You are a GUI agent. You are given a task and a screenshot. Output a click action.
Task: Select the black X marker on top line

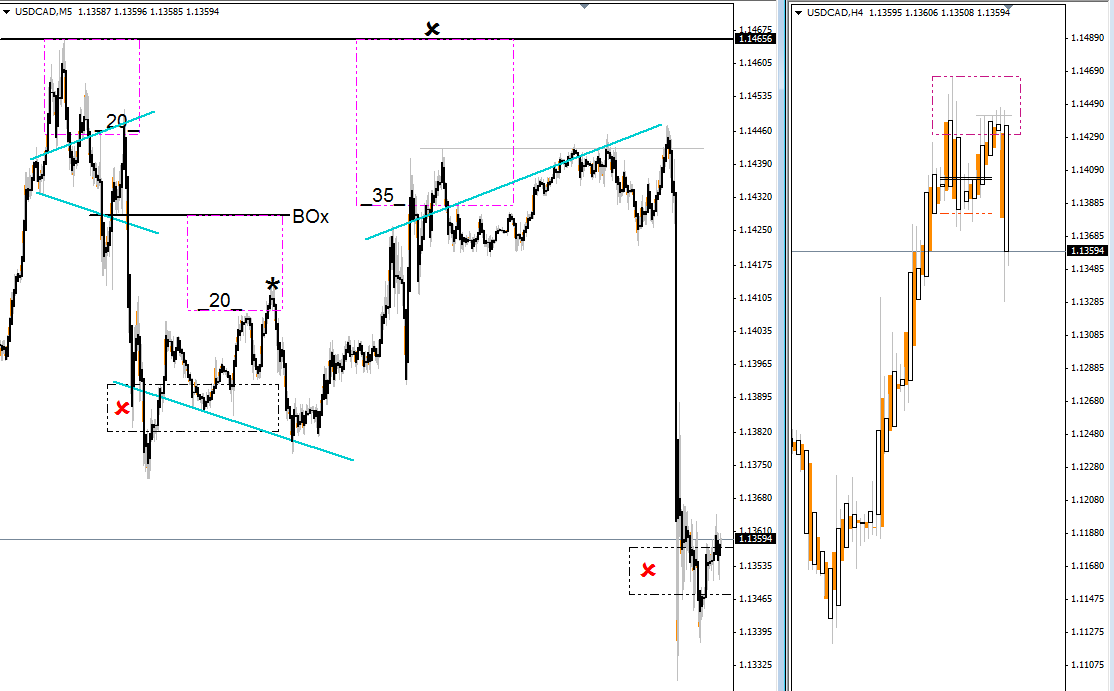[x=432, y=29]
